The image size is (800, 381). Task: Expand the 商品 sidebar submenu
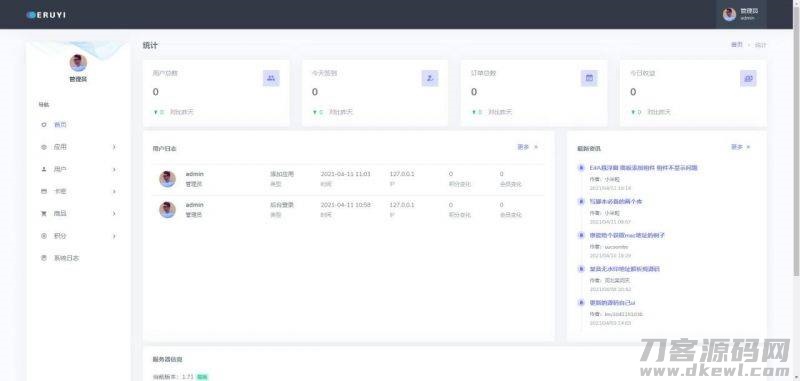click(x=79, y=214)
